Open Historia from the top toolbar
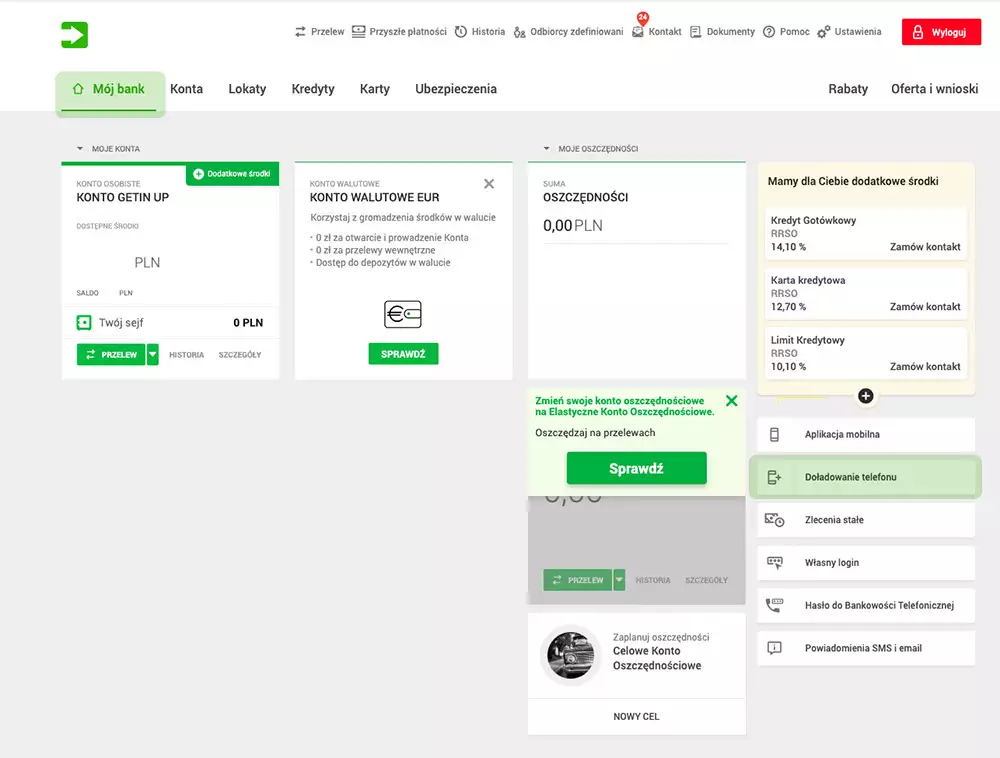The height and width of the screenshot is (758, 1000). click(x=480, y=31)
